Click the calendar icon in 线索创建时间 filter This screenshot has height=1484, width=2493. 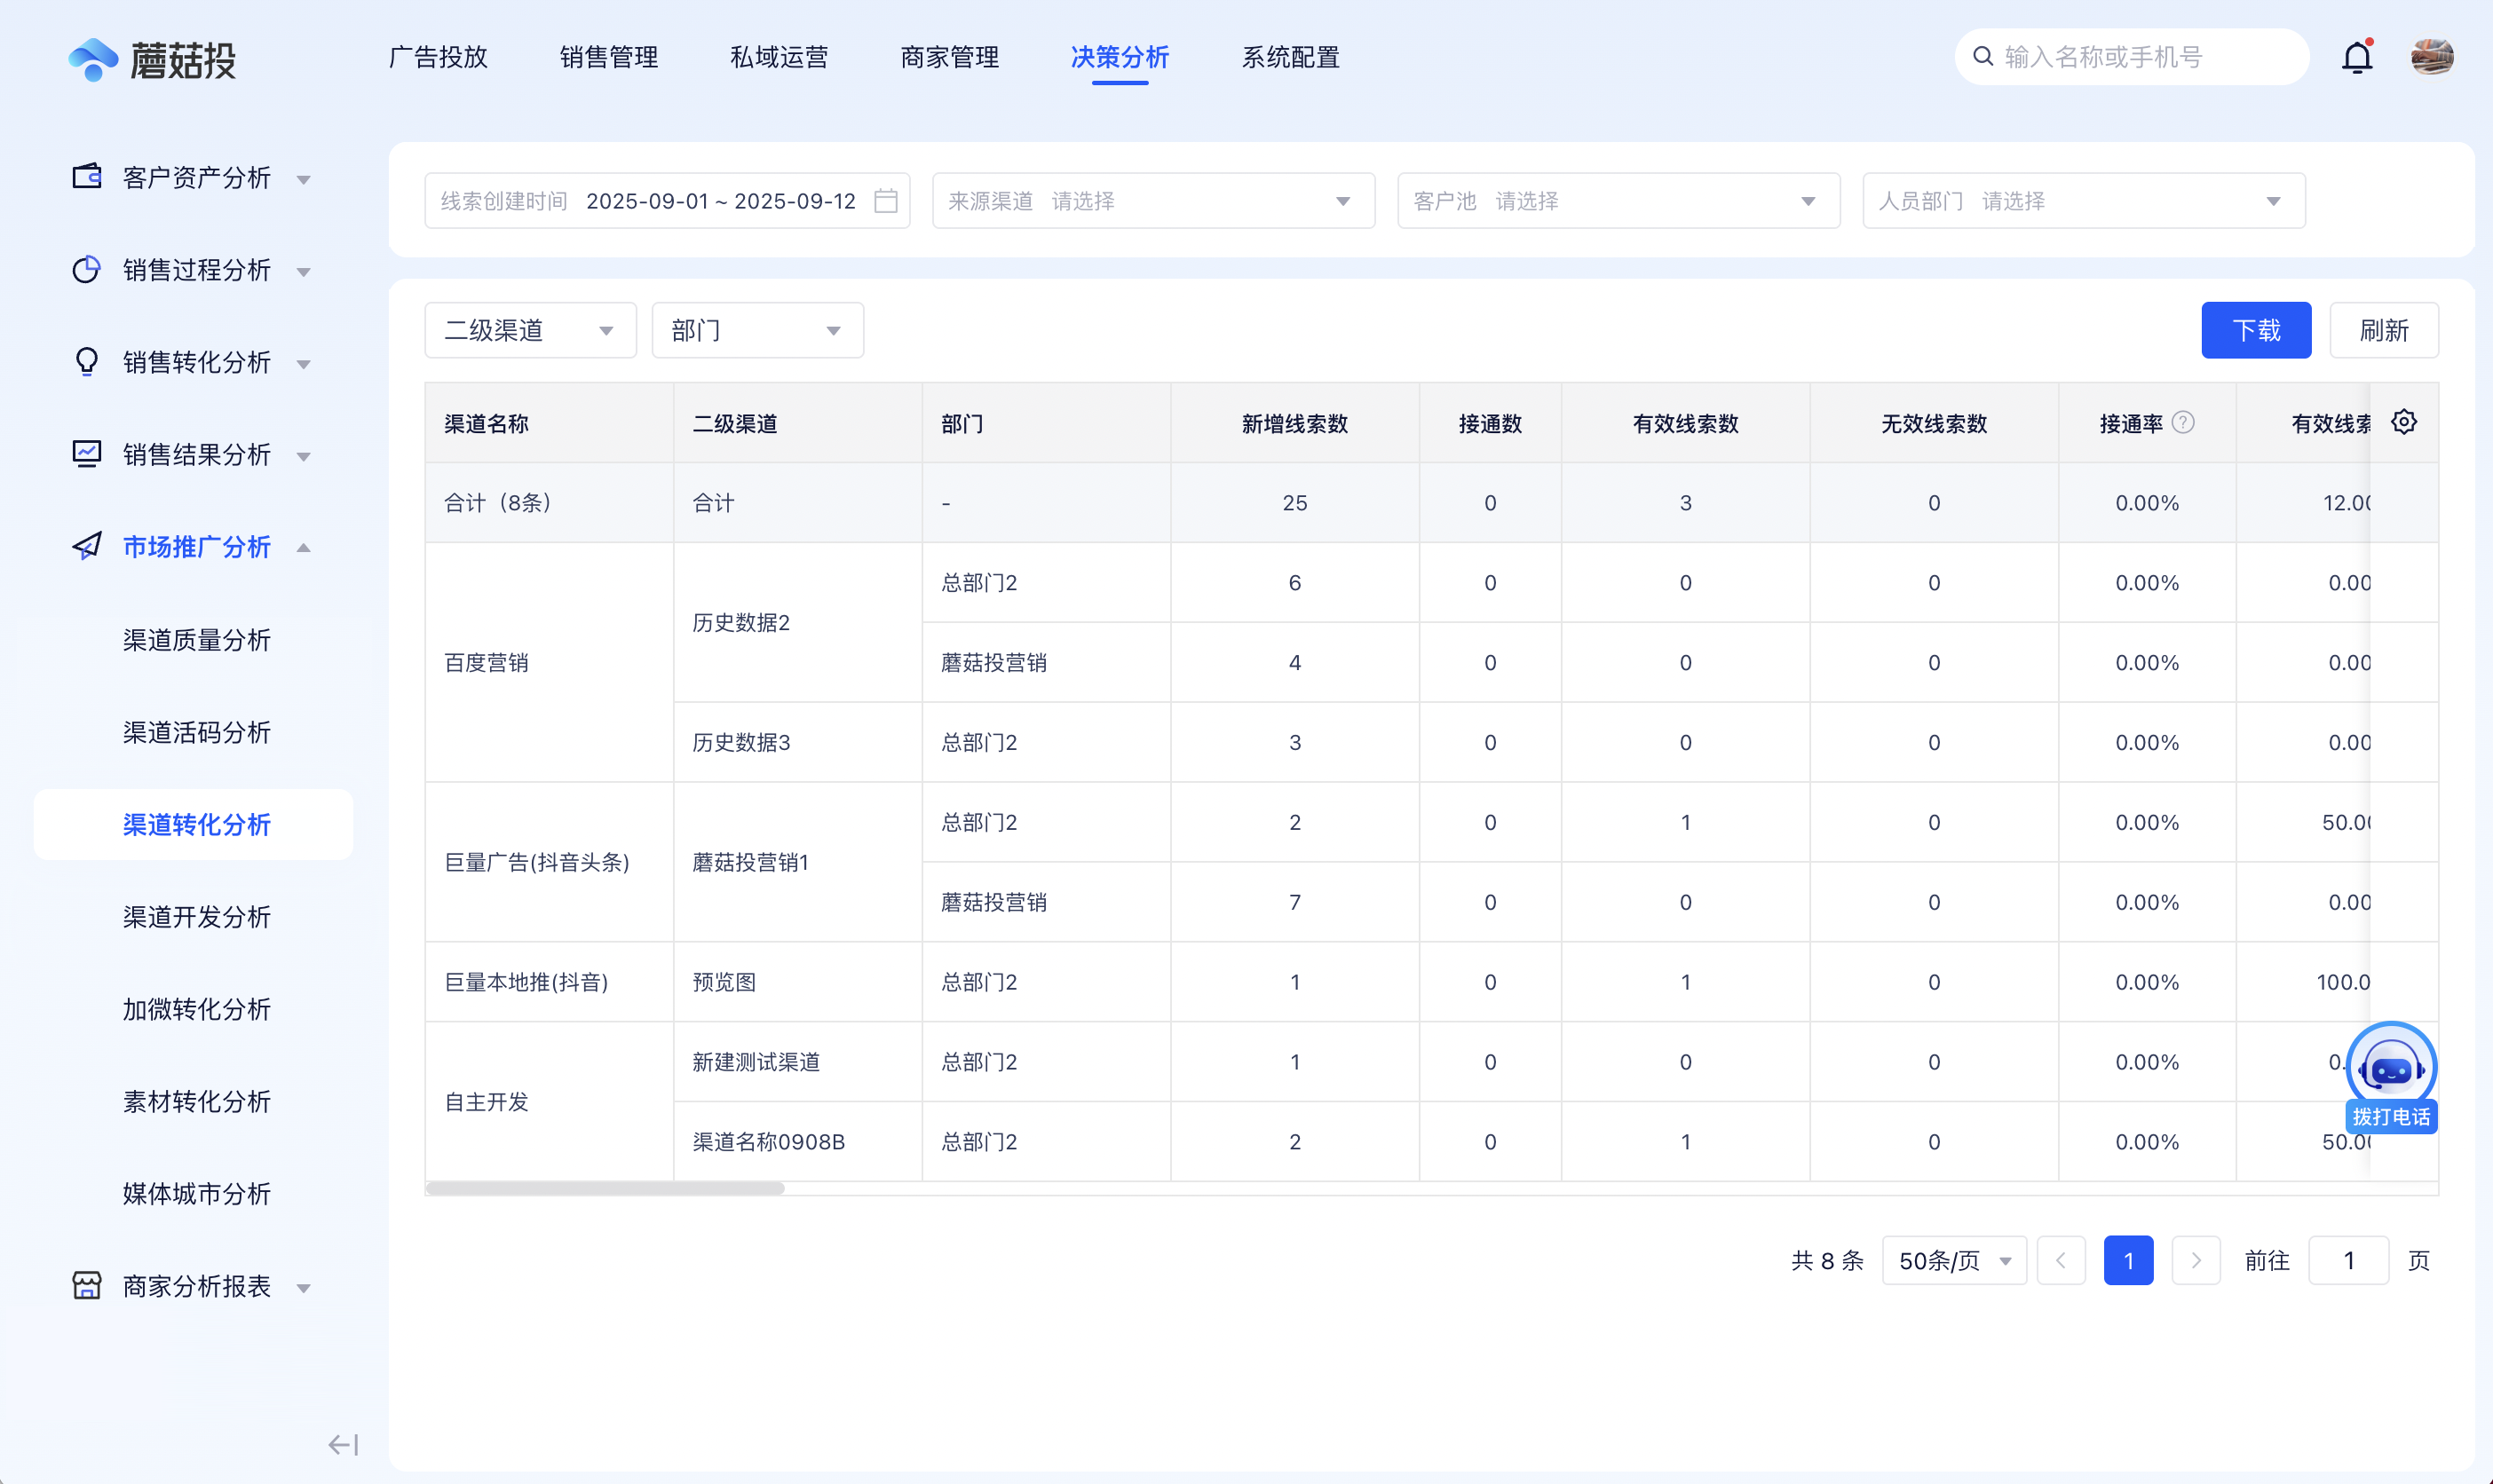click(884, 200)
